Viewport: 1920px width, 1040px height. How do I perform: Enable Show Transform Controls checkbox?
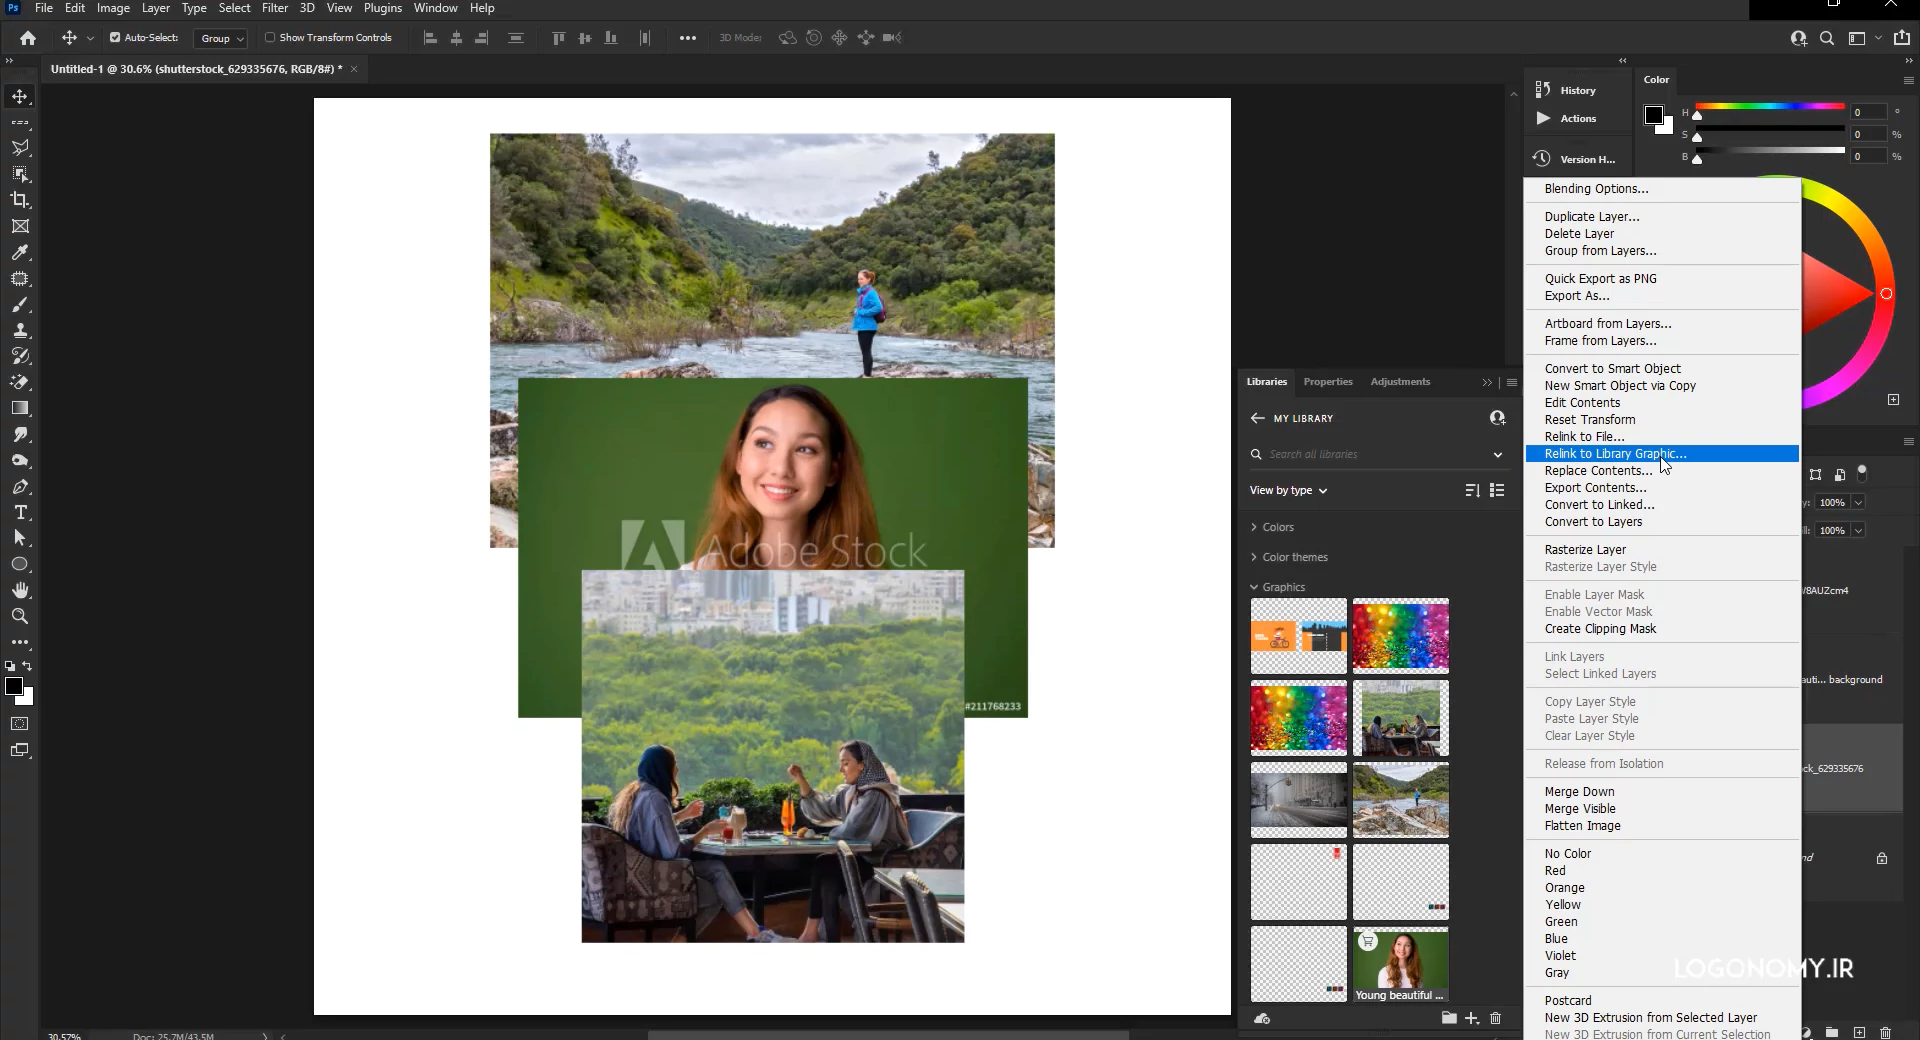click(270, 38)
